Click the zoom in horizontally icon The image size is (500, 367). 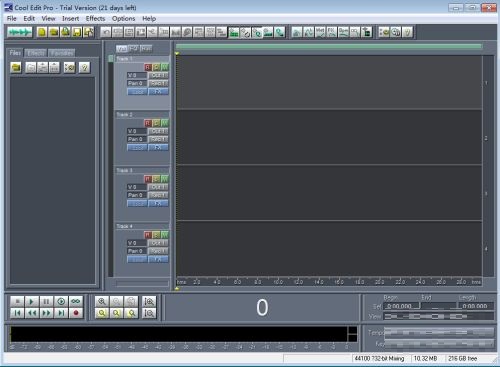tap(102, 302)
